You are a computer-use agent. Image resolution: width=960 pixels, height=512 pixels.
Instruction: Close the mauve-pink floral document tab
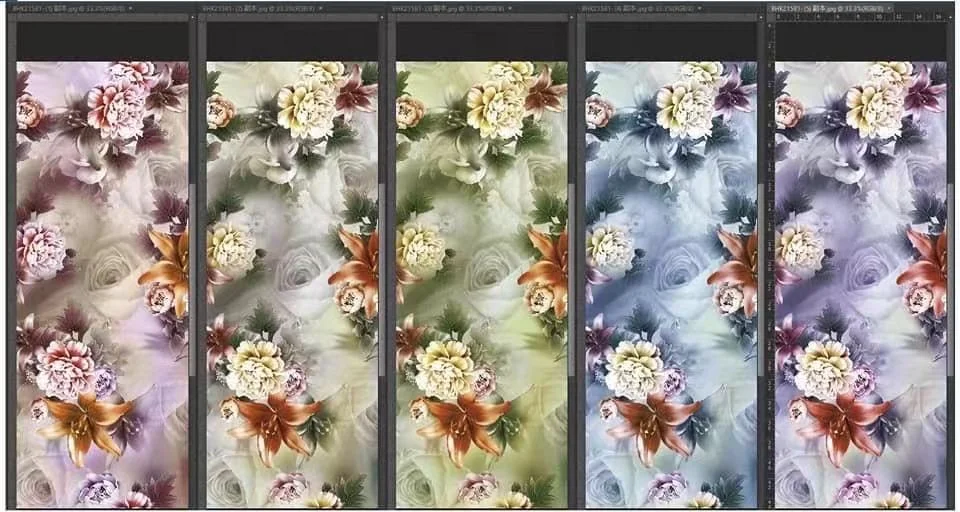tap(132, 9)
